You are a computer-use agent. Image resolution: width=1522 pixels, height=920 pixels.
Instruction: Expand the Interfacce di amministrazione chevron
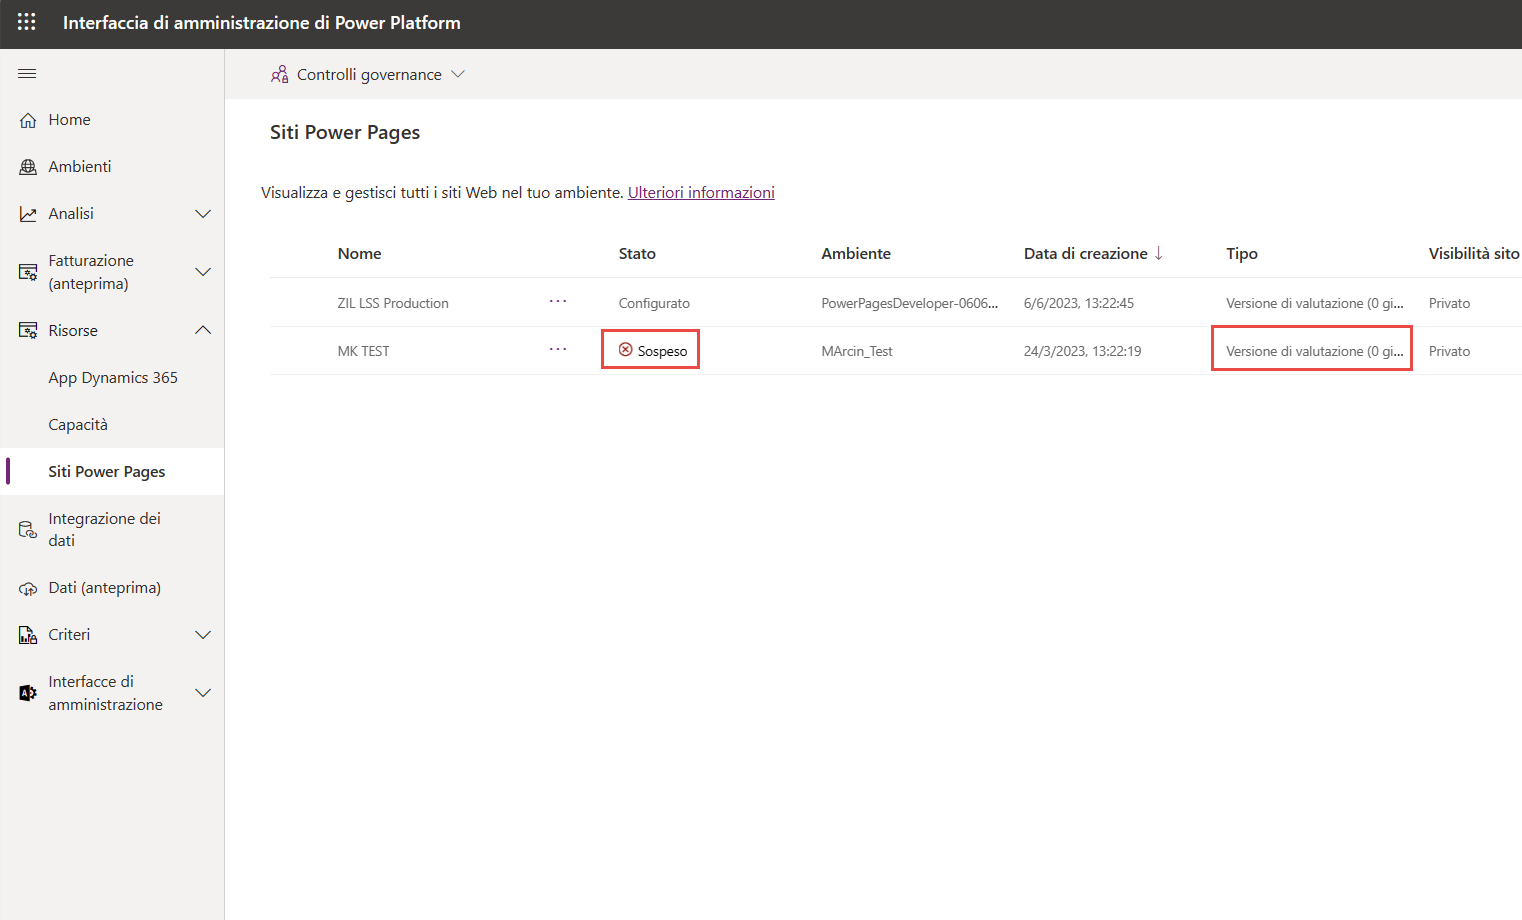pos(203,693)
